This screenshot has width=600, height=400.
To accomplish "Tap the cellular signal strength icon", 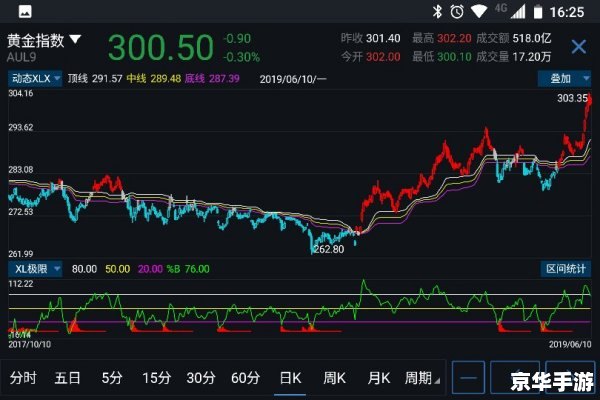I will [518, 12].
